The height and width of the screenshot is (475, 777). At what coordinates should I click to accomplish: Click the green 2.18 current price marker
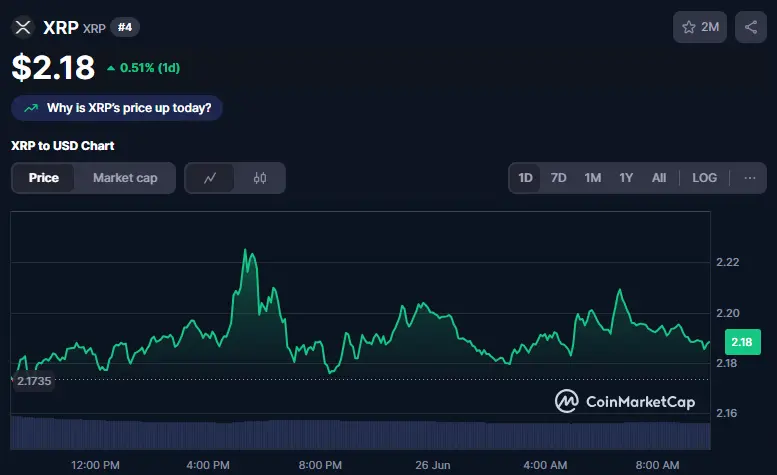coord(742,342)
